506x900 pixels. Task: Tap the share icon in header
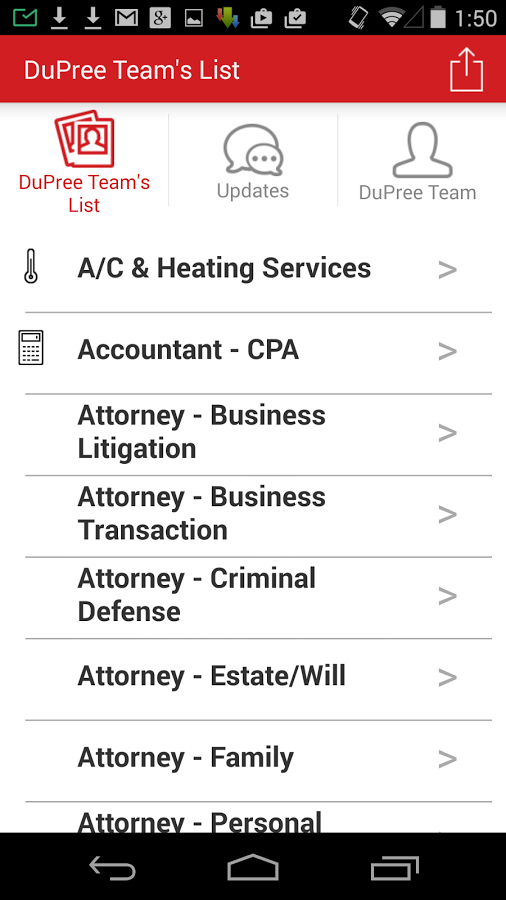466,69
